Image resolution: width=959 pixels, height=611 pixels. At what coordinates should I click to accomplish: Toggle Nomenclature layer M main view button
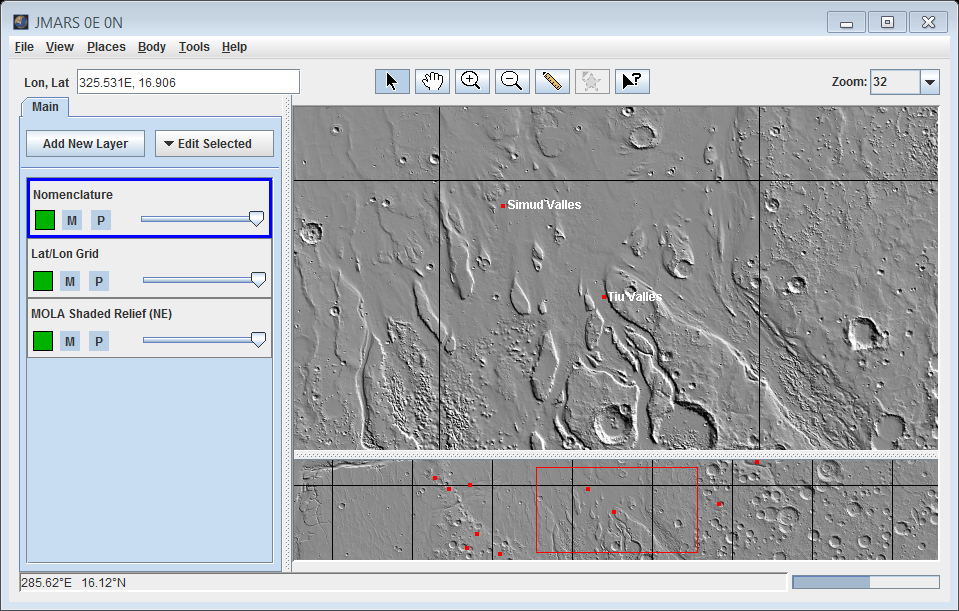tap(72, 221)
